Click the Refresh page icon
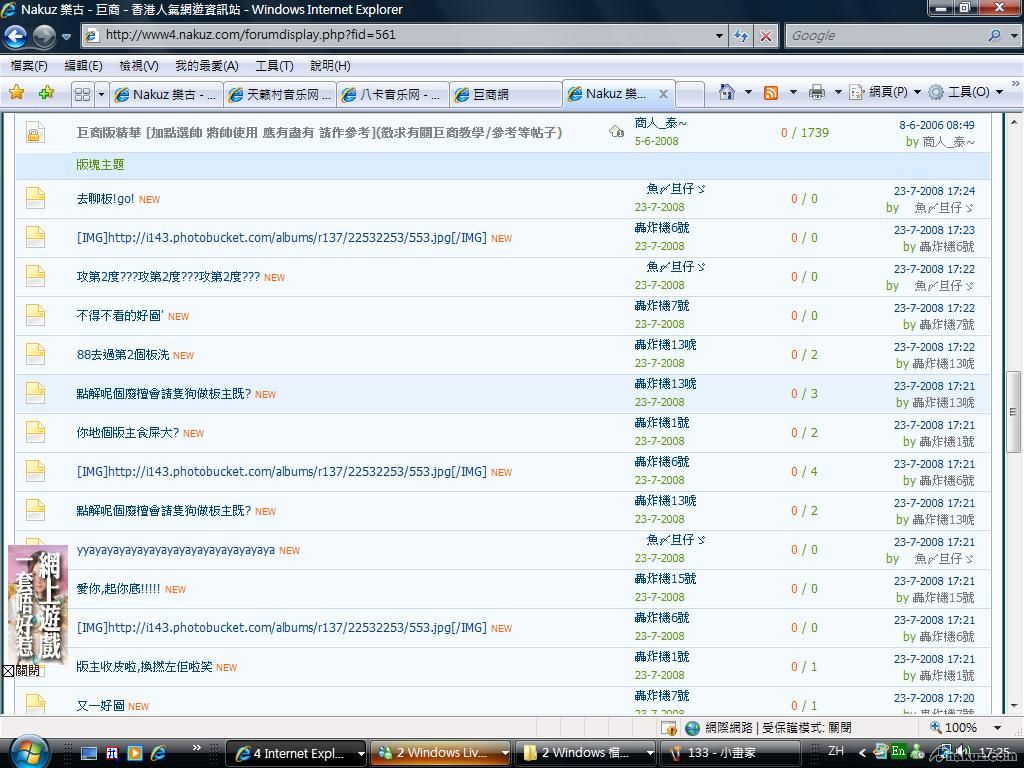The width and height of the screenshot is (1024, 768). (741, 35)
